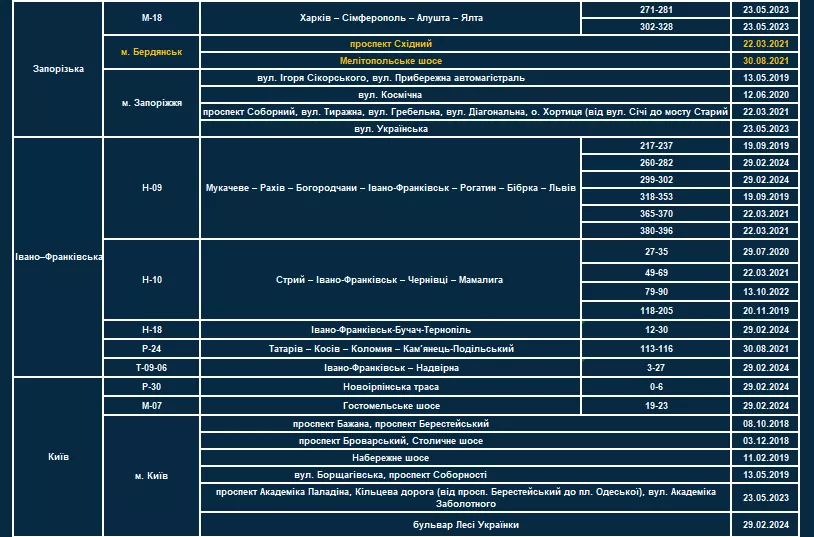Select the highlighted Мелітопольське шосе row
The width and height of the screenshot is (814, 537).
coord(391,61)
